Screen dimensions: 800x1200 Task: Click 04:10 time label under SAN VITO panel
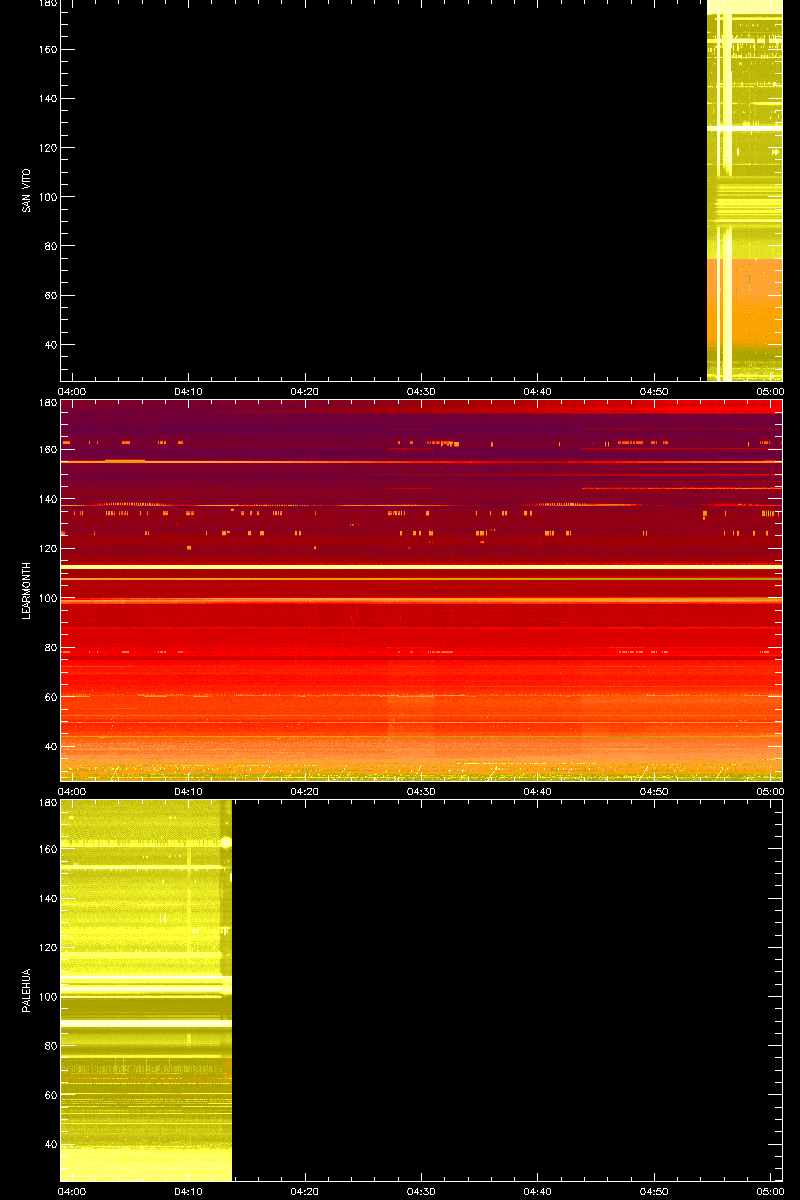(x=189, y=391)
